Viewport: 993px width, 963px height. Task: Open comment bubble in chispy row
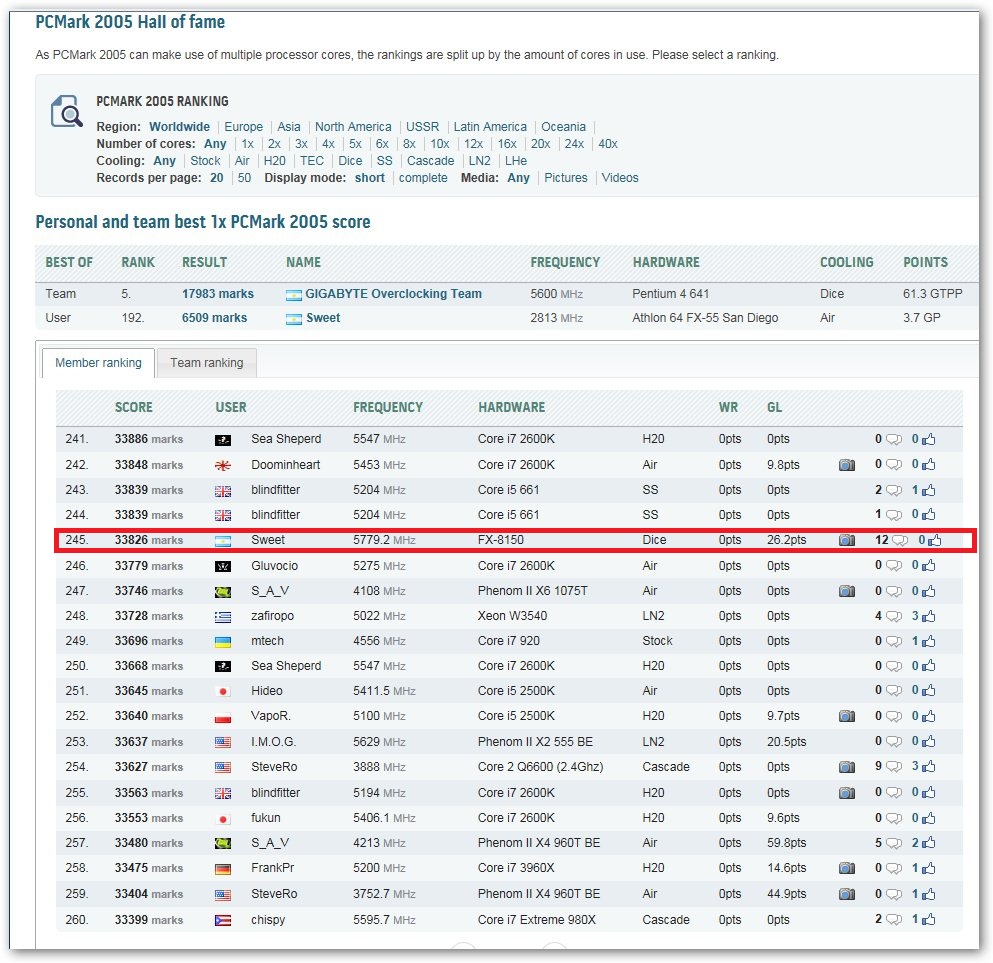pyautogui.click(x=894, y=919)
